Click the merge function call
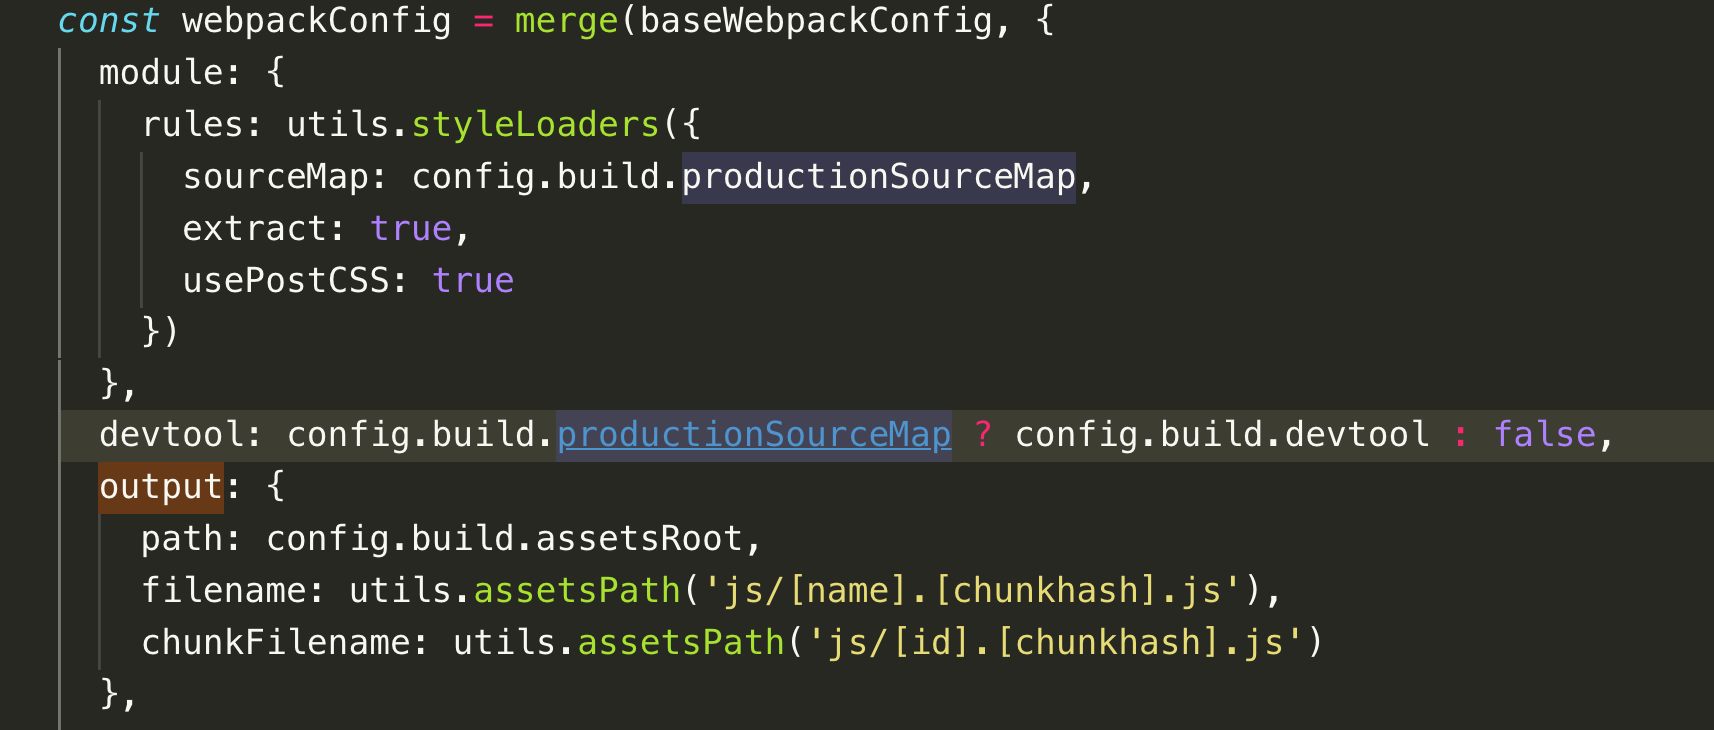Image resolution: width=1714 pixels, height=730 pixels. (x=566, y=21)
